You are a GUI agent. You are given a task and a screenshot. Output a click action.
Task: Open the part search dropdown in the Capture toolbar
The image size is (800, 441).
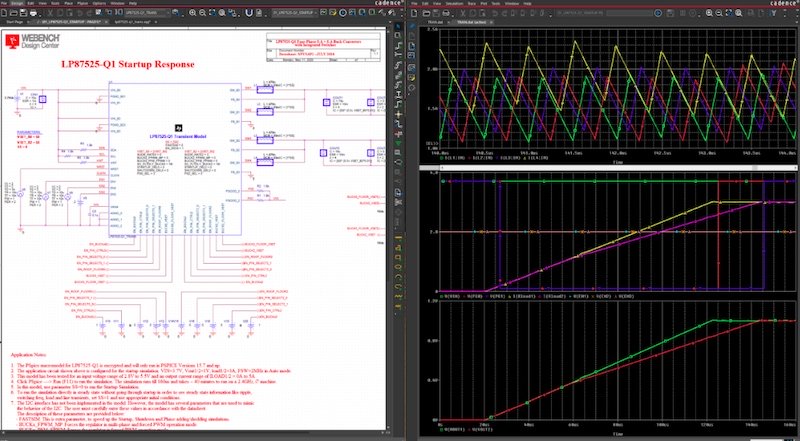[168, 12]
